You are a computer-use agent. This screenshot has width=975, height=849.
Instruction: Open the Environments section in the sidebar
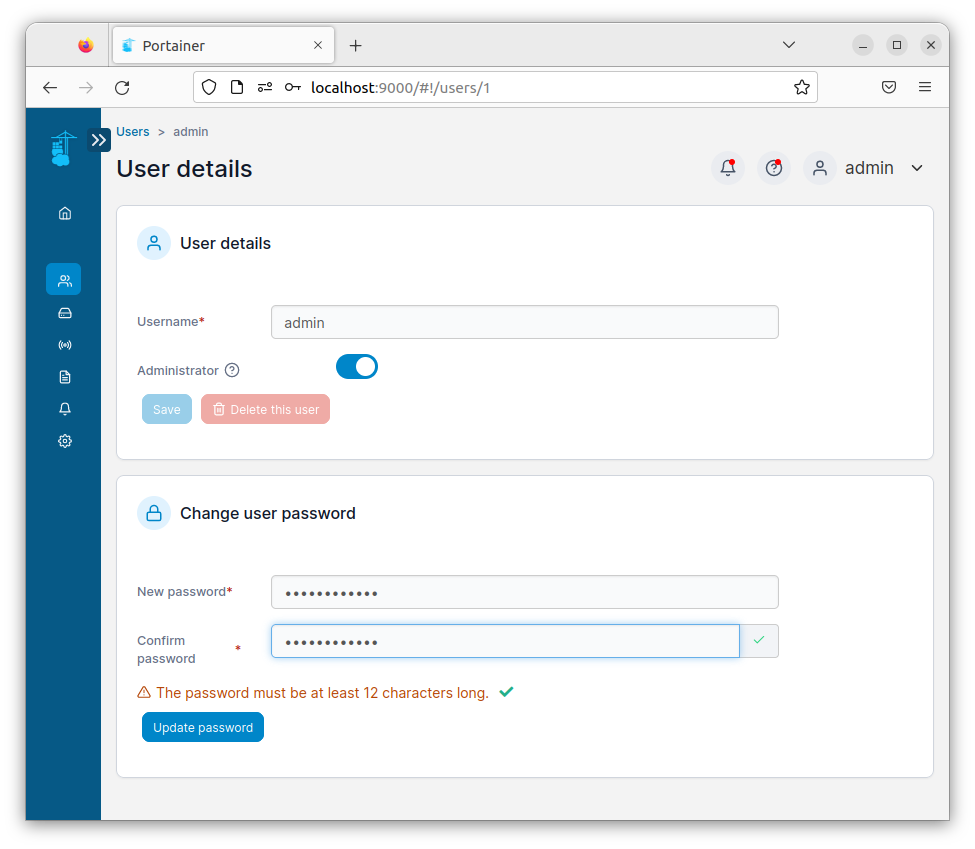click(x=64, y=313)
